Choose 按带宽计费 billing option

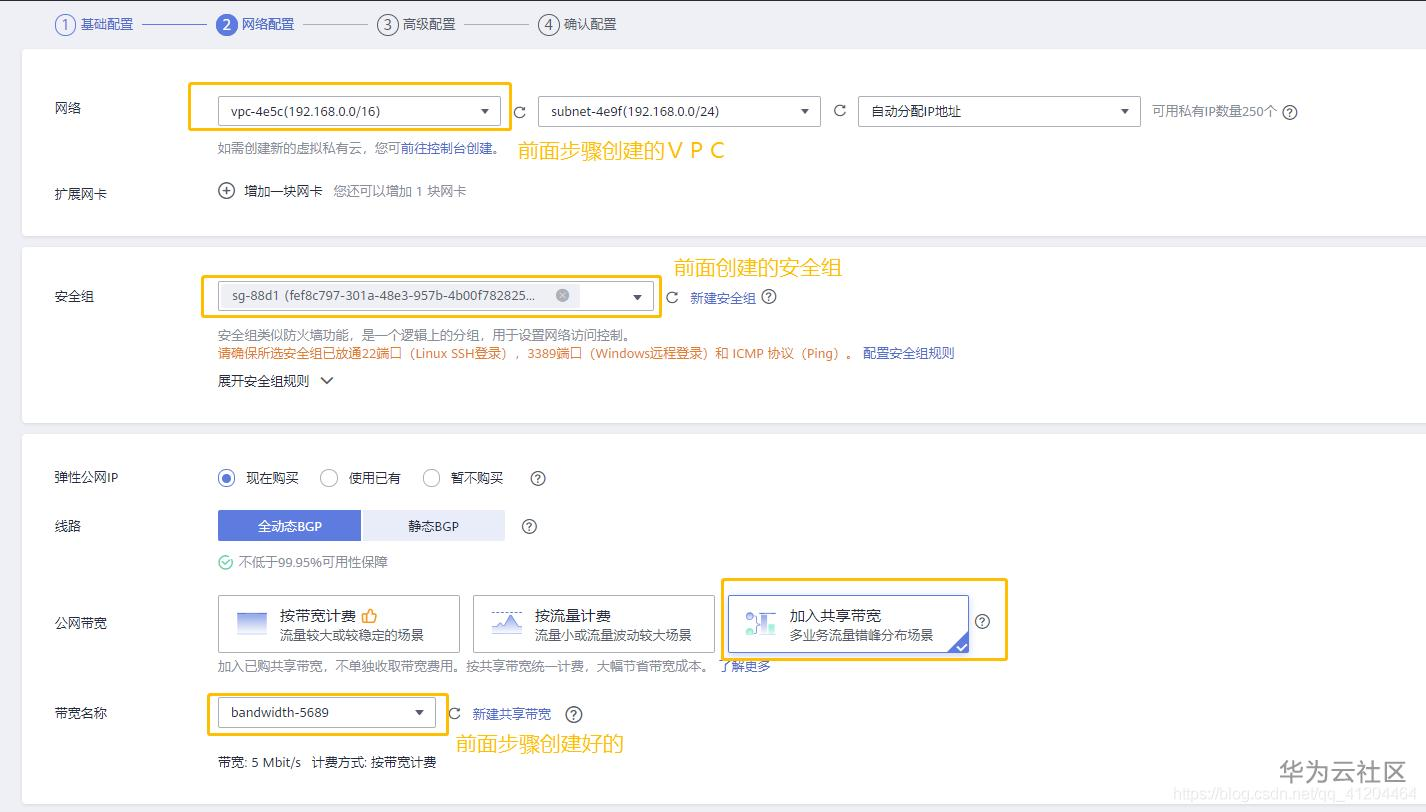point(339,624)
